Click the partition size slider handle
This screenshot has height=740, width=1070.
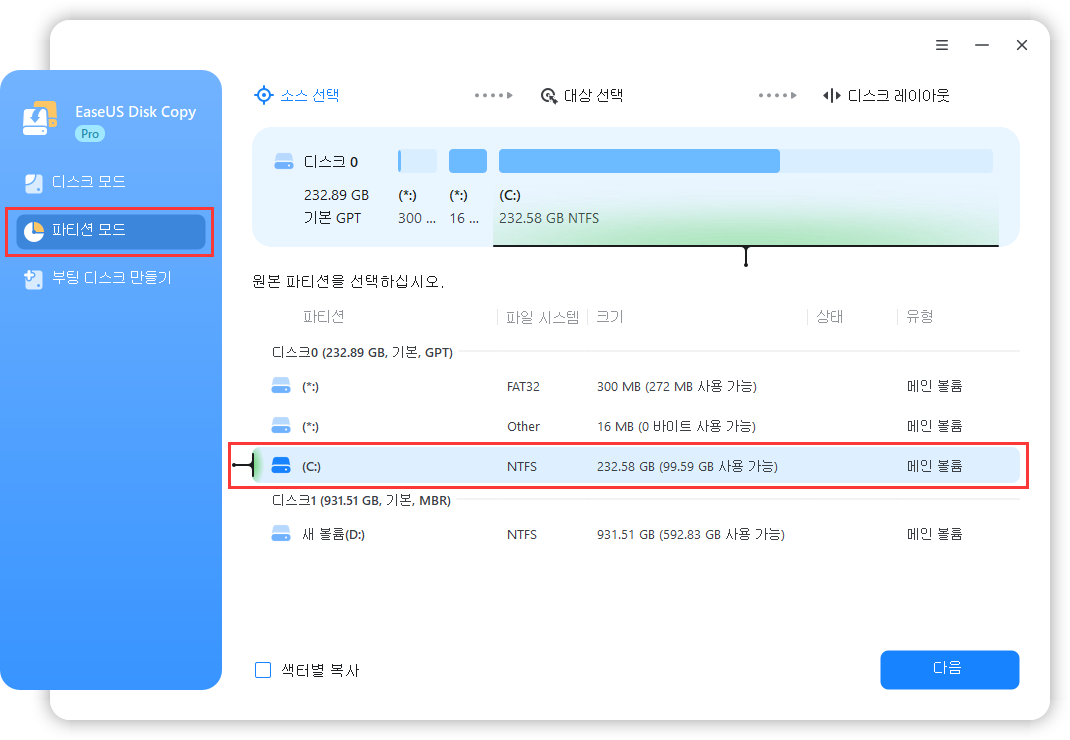pos(745,256)
